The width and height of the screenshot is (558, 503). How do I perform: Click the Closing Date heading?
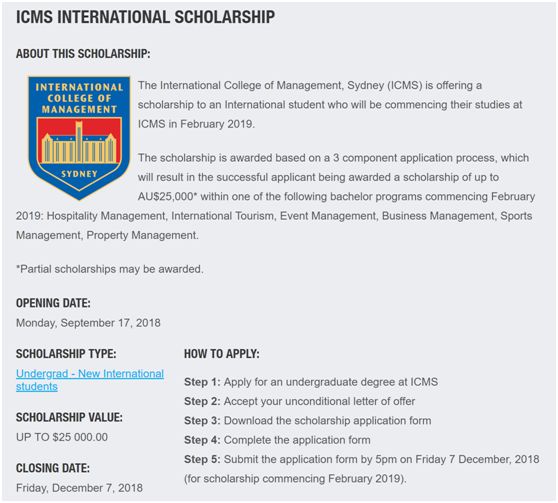53,468
